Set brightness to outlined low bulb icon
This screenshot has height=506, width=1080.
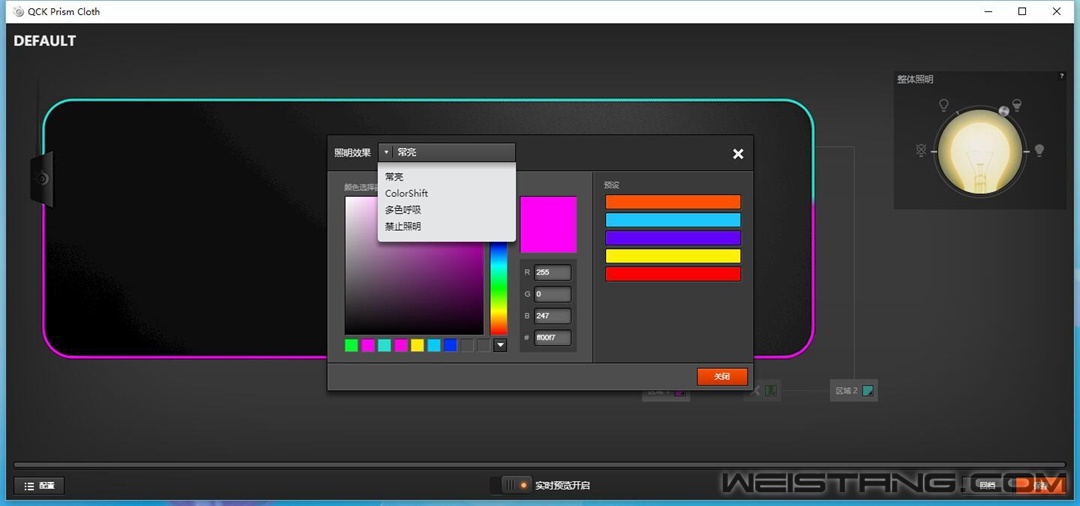[x=944, y=105]
